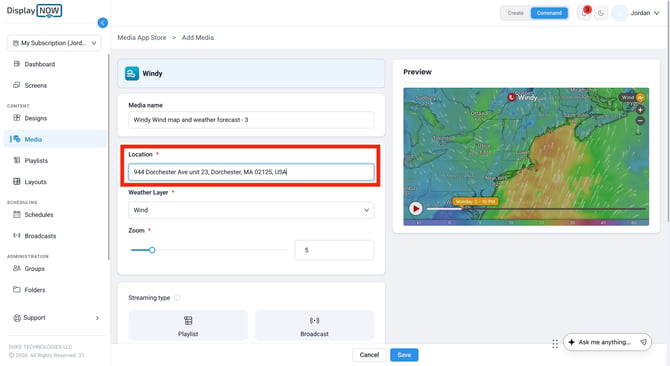The image size is (670, 366).
Task: Click into the Location address field
Action: (x=251, y=172)
